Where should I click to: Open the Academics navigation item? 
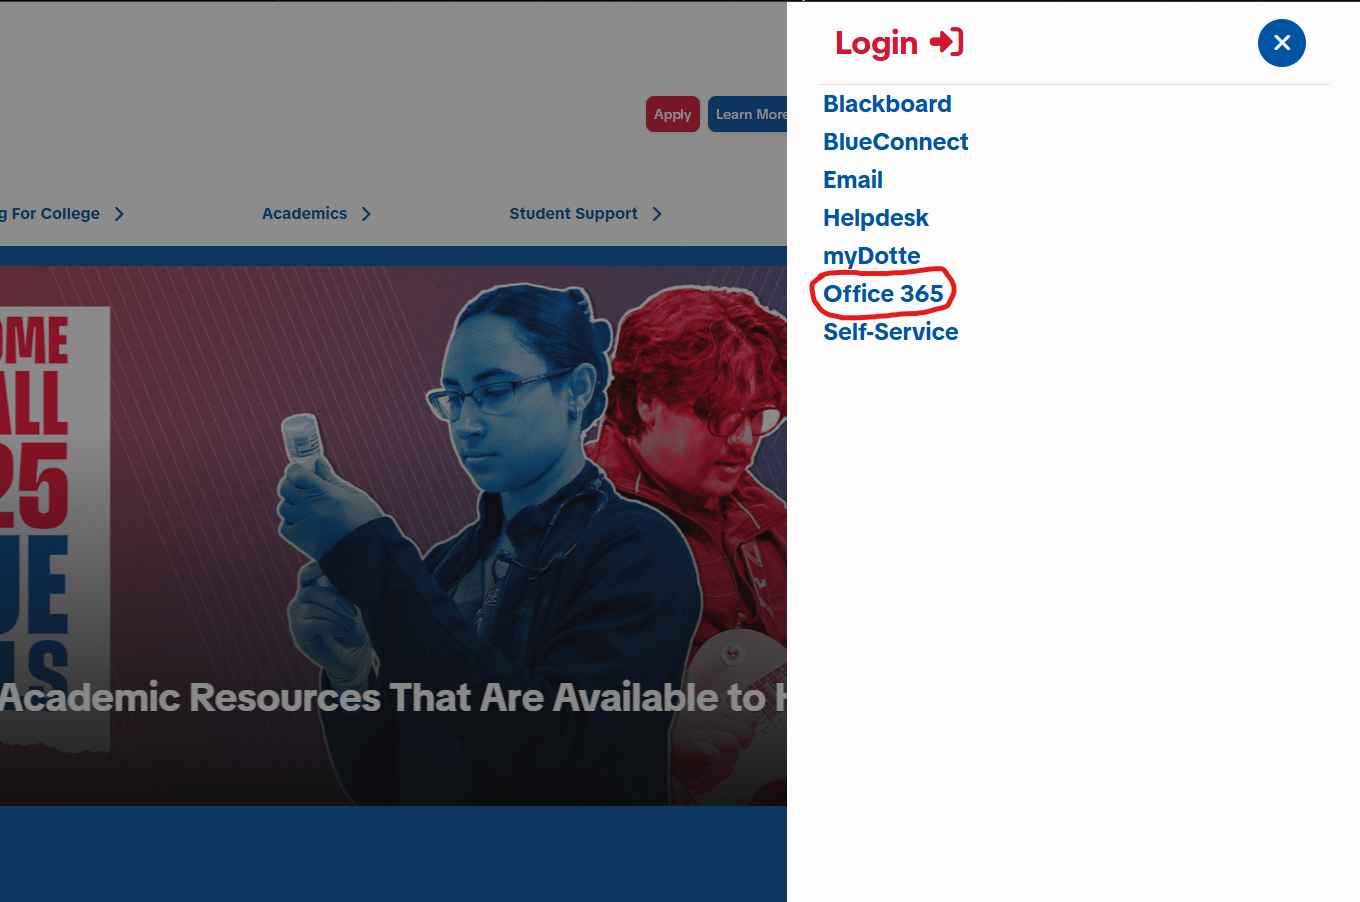304,214
